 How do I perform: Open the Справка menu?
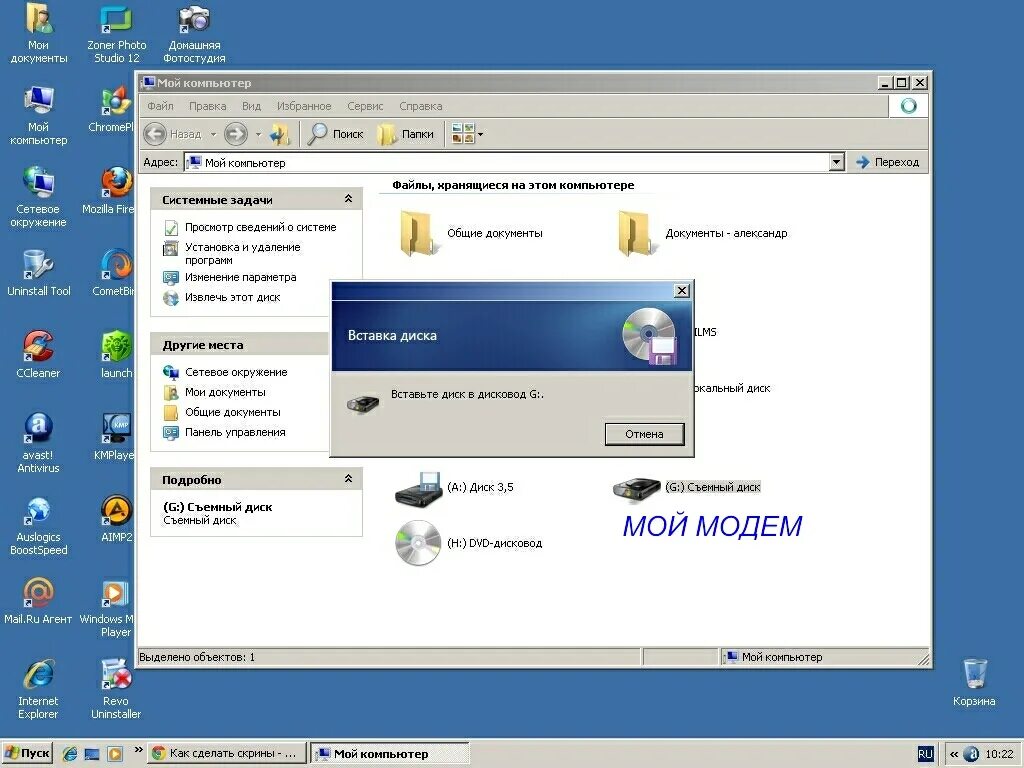coord(421,106)
